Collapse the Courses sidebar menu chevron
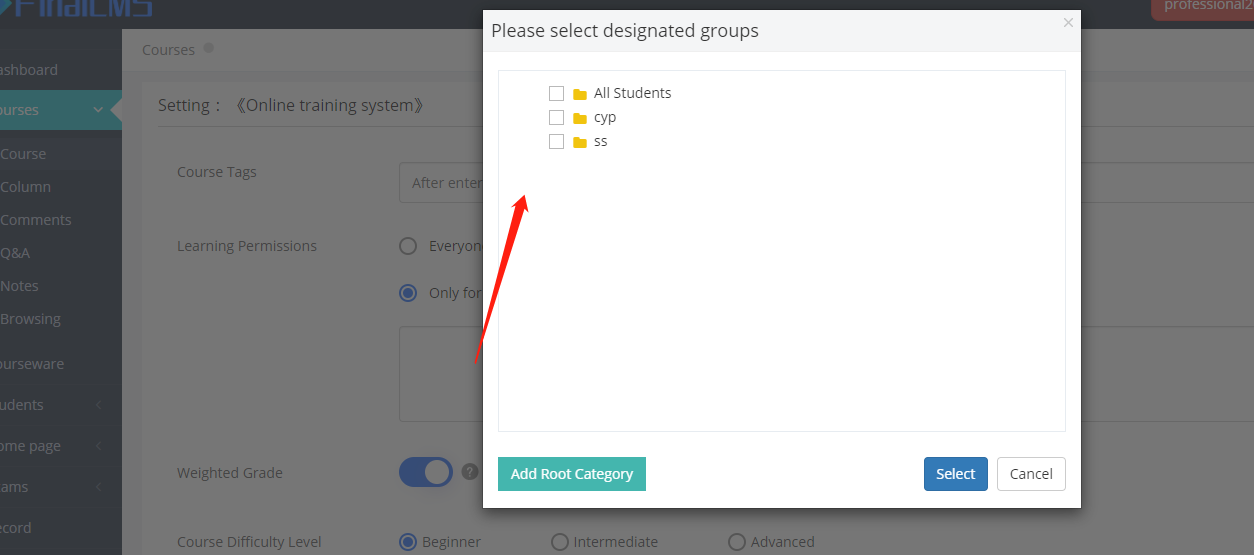 click(98, 110)
